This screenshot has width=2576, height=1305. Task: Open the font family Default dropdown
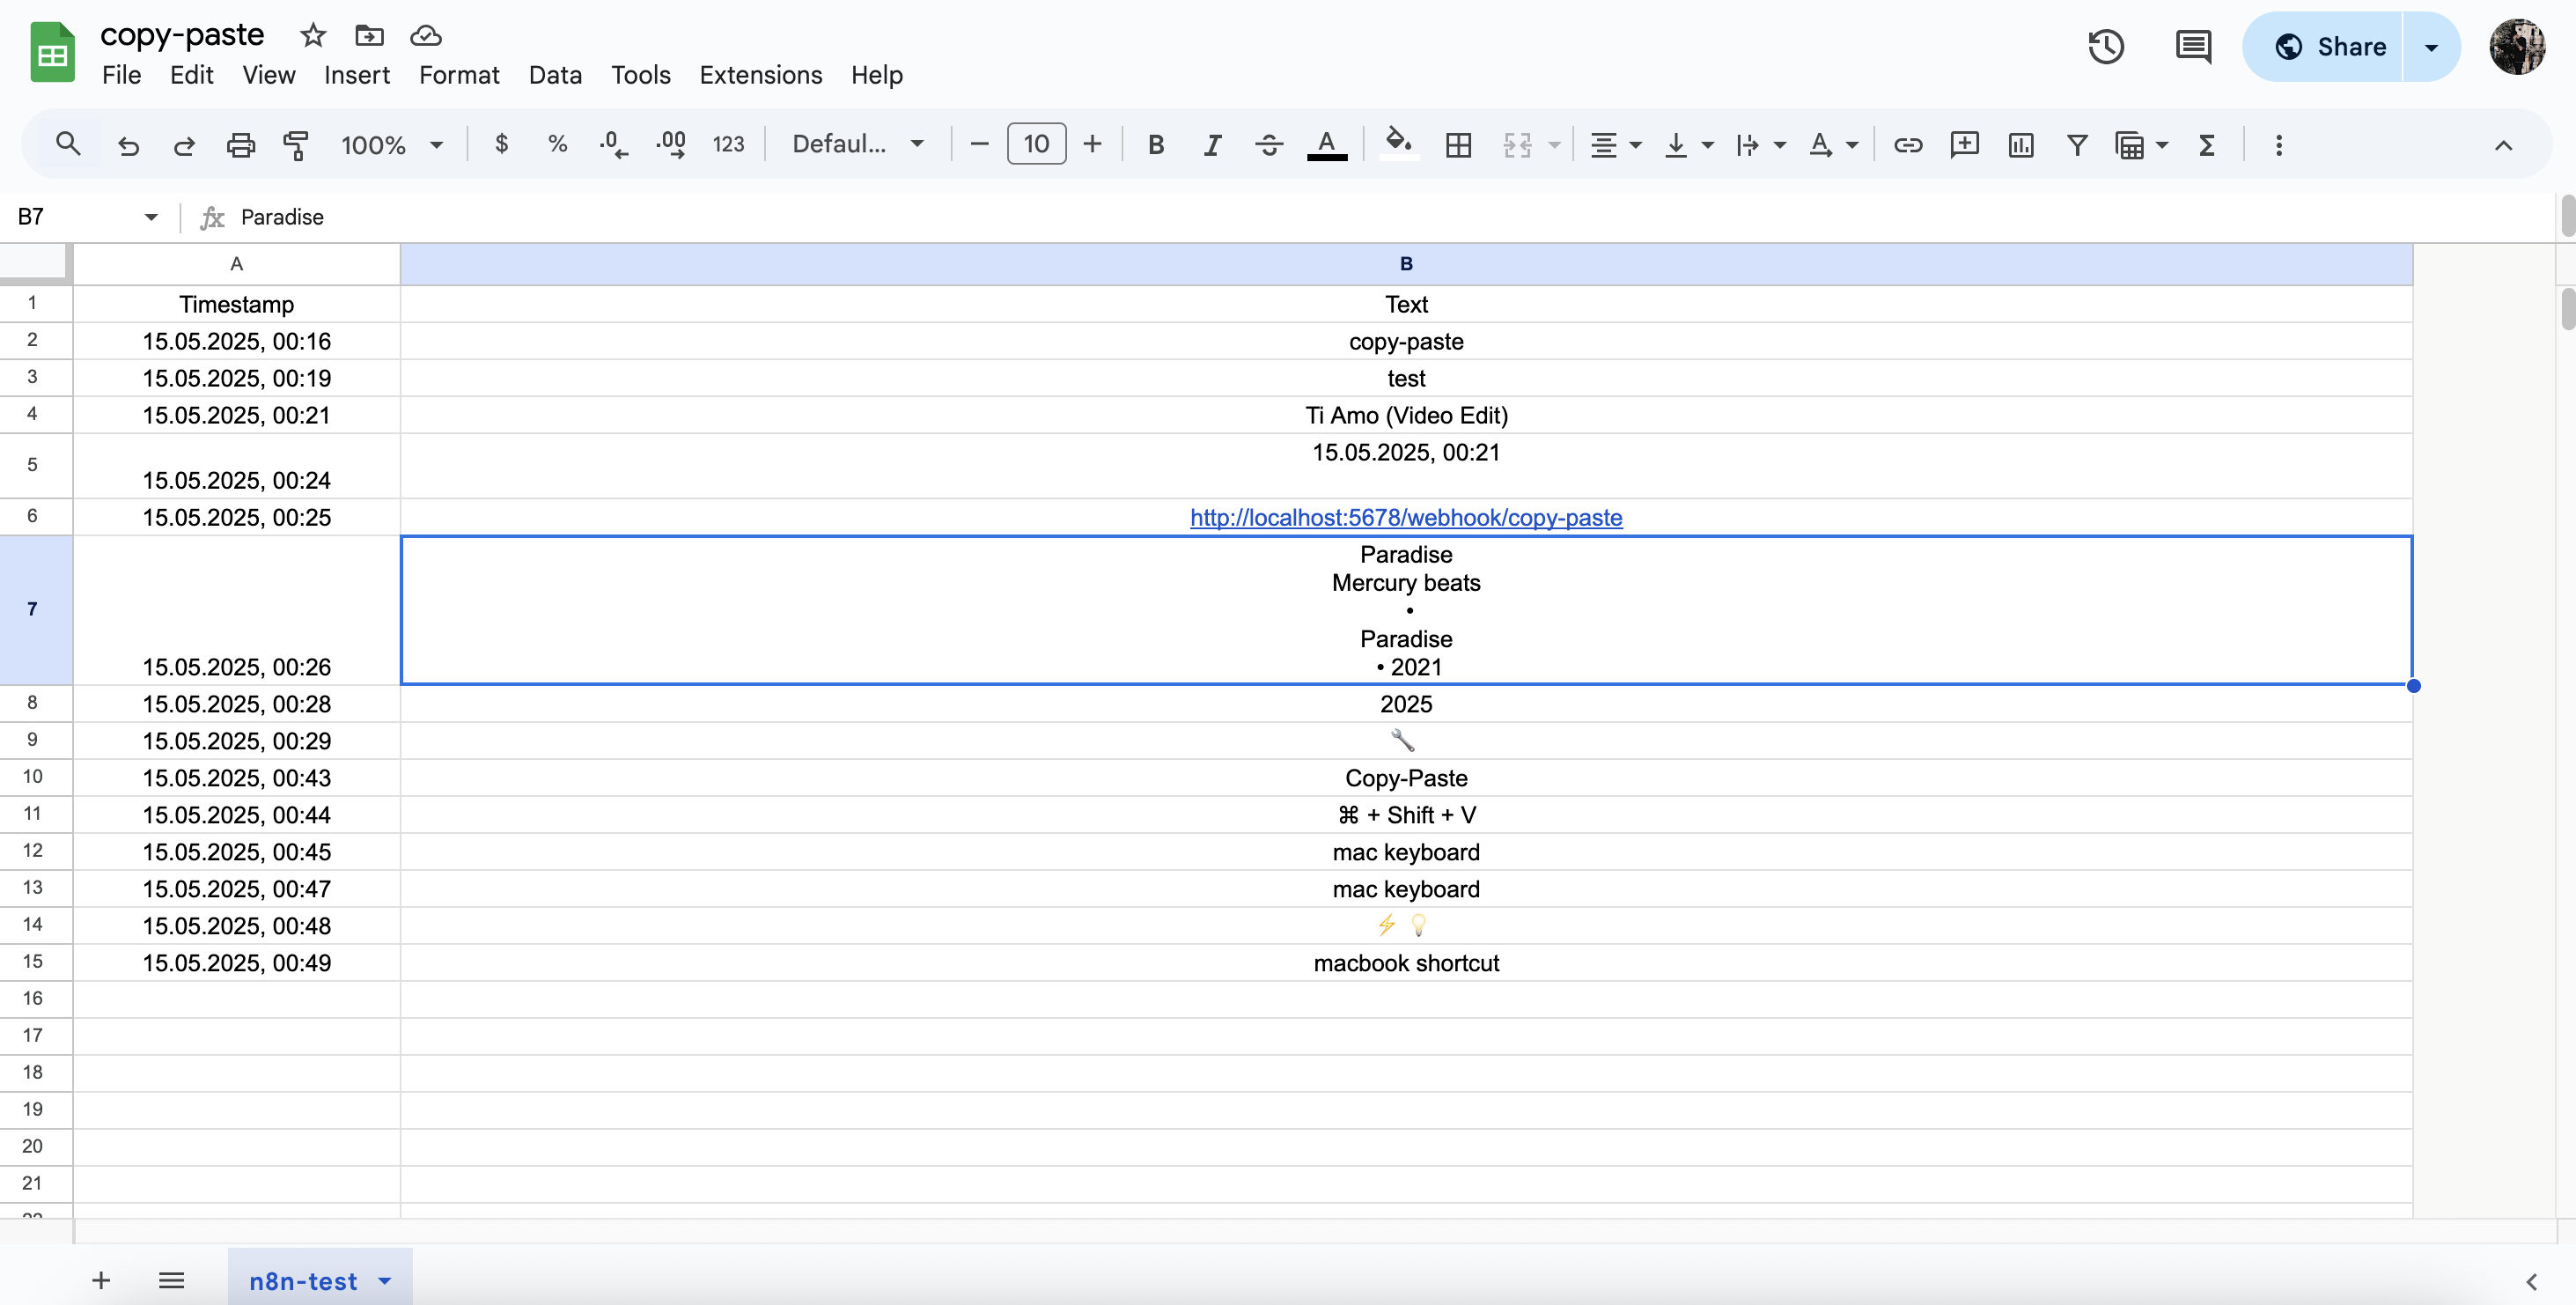857,145
